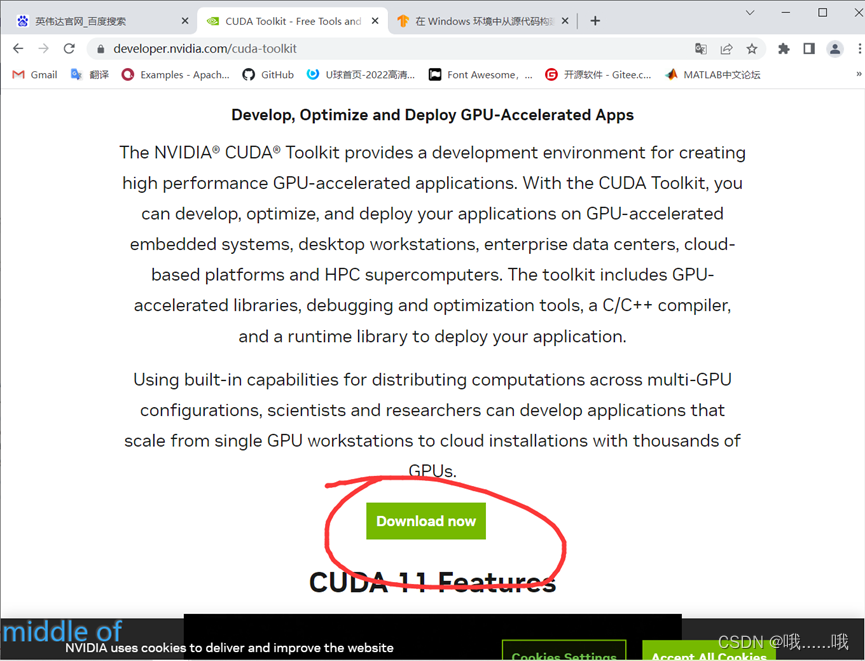
Task: Open the MATLAB中文论坛 bookmark
Action: click(x=713, y=74)
